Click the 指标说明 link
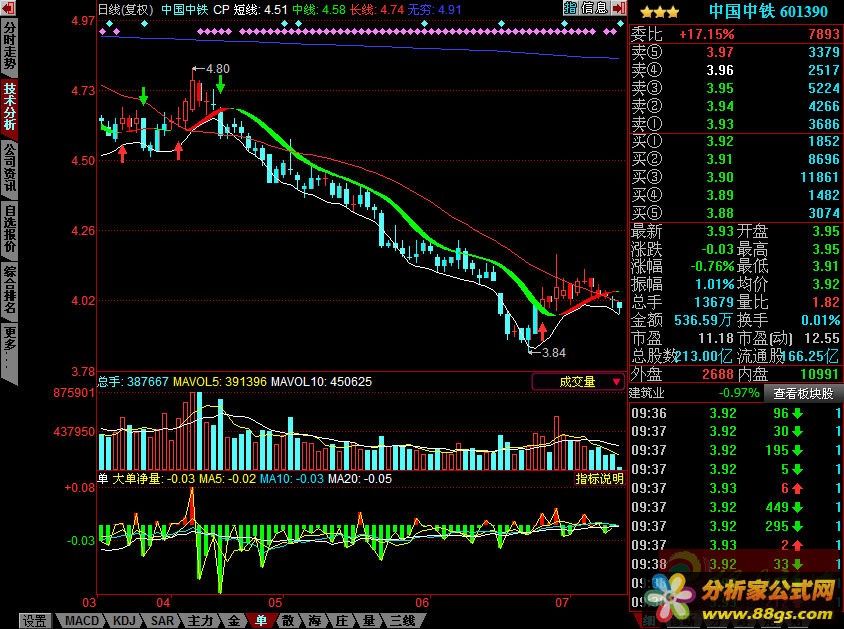Screen dimensions: 844x629 (599, 478)
